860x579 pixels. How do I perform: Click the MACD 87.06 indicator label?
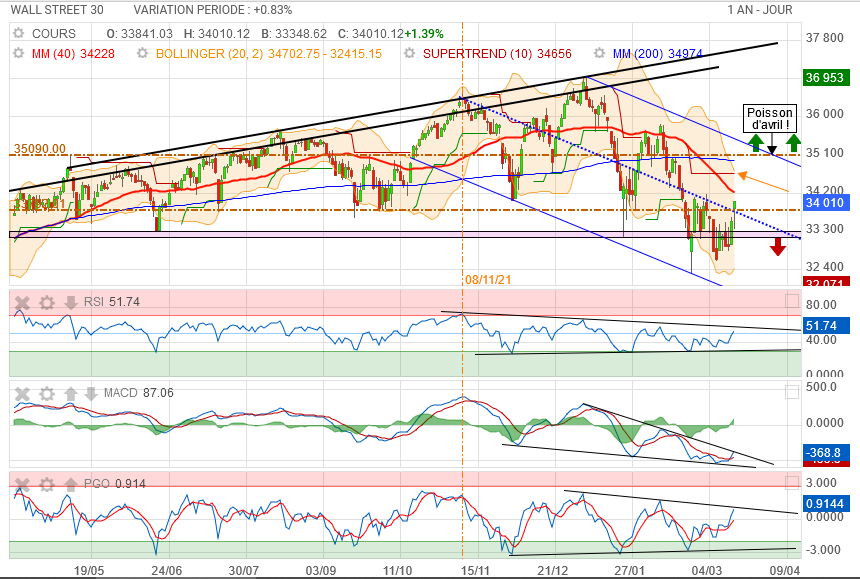138,393
